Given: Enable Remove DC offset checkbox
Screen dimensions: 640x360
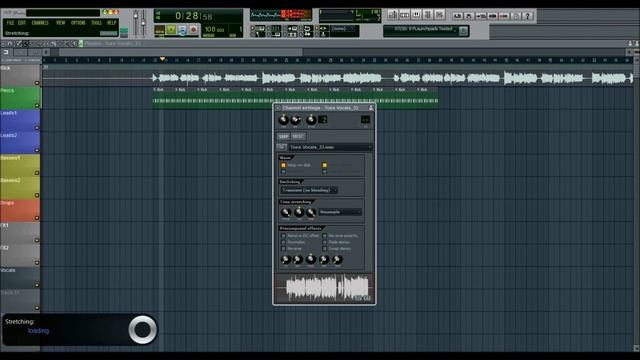Looking at the screenshot, I should coord(283,236).
